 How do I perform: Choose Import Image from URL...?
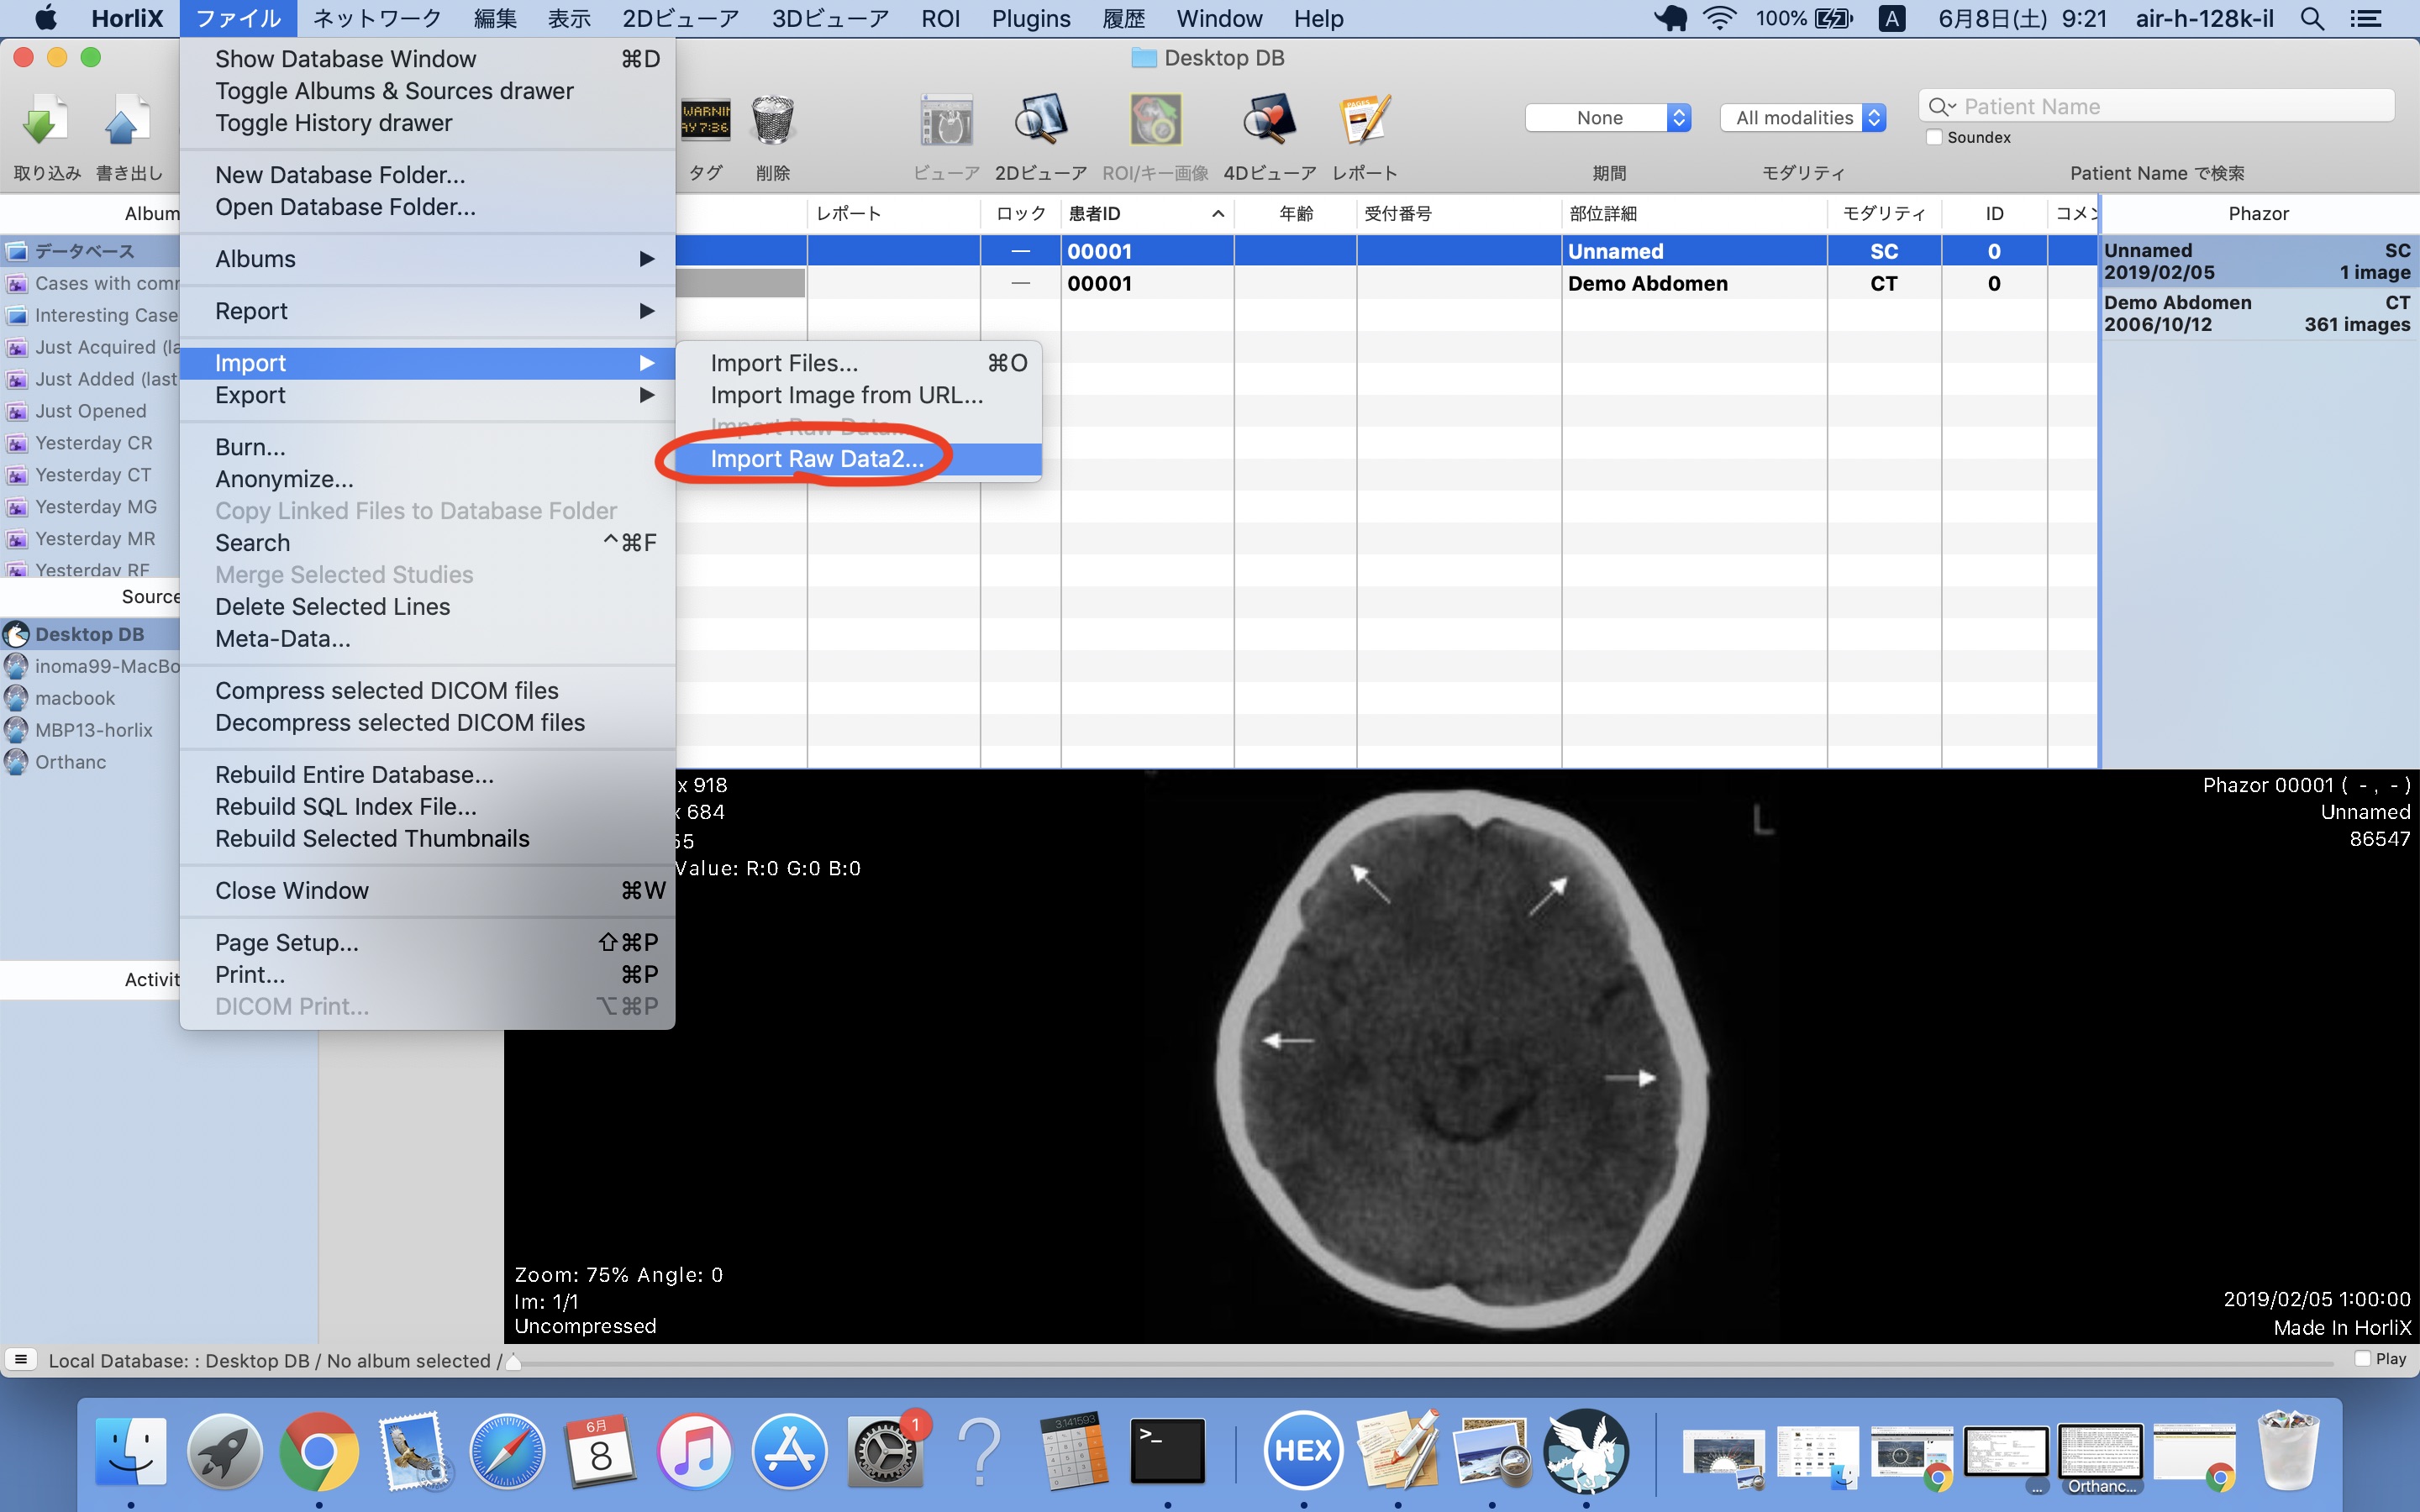coord(859,395)
